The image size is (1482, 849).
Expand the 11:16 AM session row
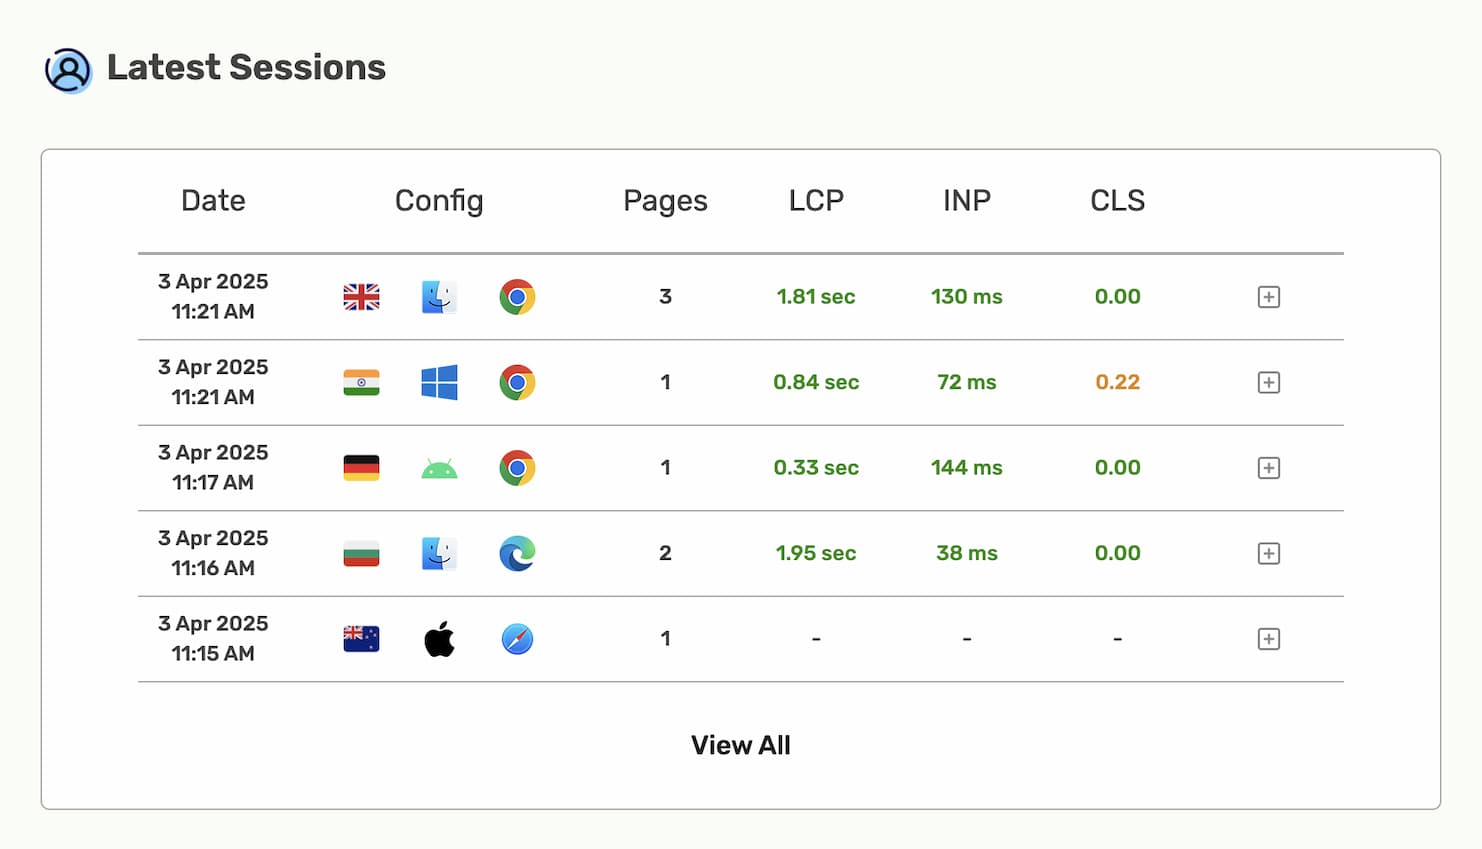pos(1268,553)
